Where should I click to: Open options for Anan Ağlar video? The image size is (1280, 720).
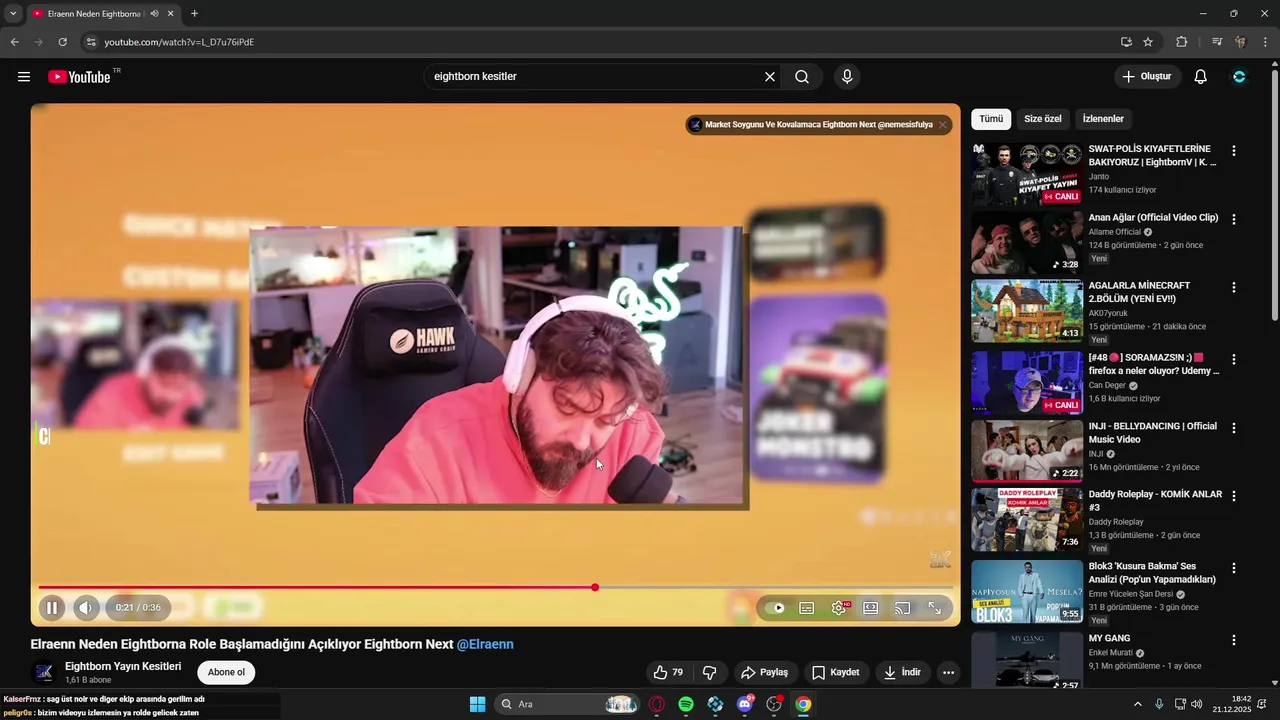coord(1234,219)
